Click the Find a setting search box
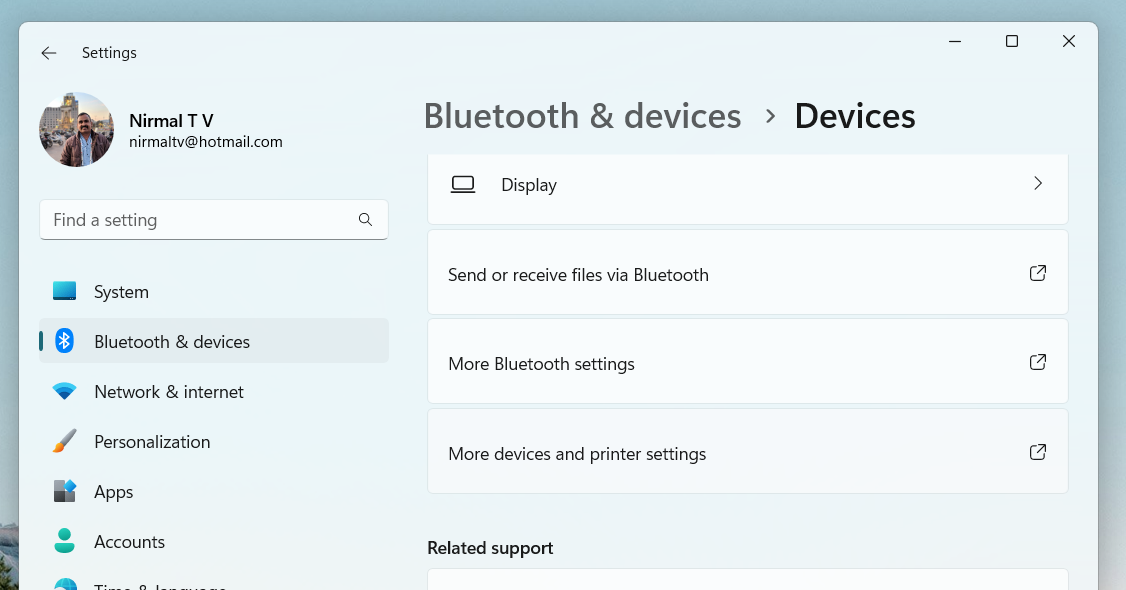The width and height of the screenshot is (1126, 590). coord(214,220)
